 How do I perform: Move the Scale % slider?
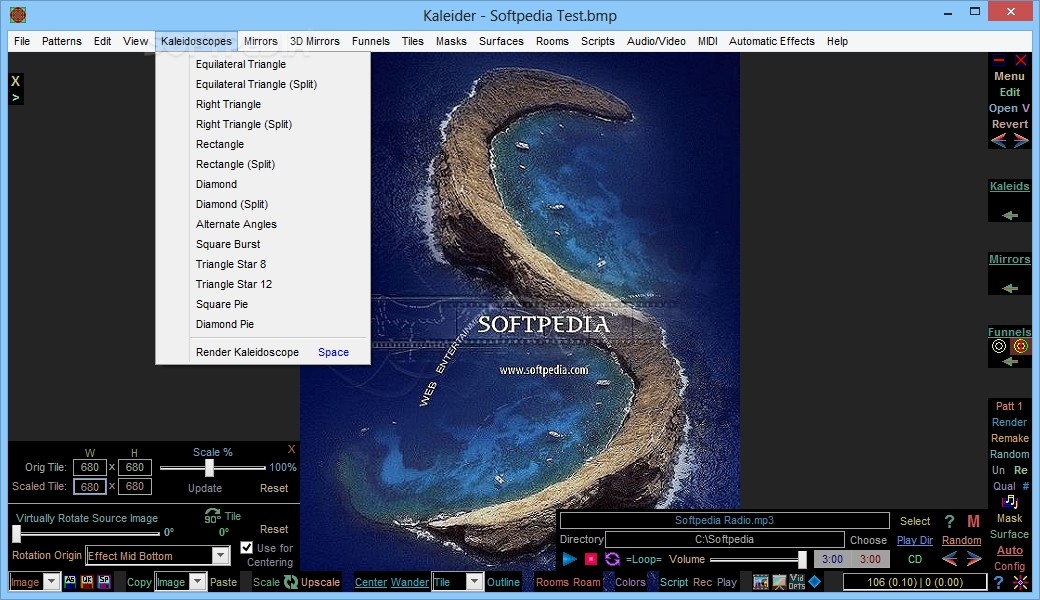click(210, 467)
